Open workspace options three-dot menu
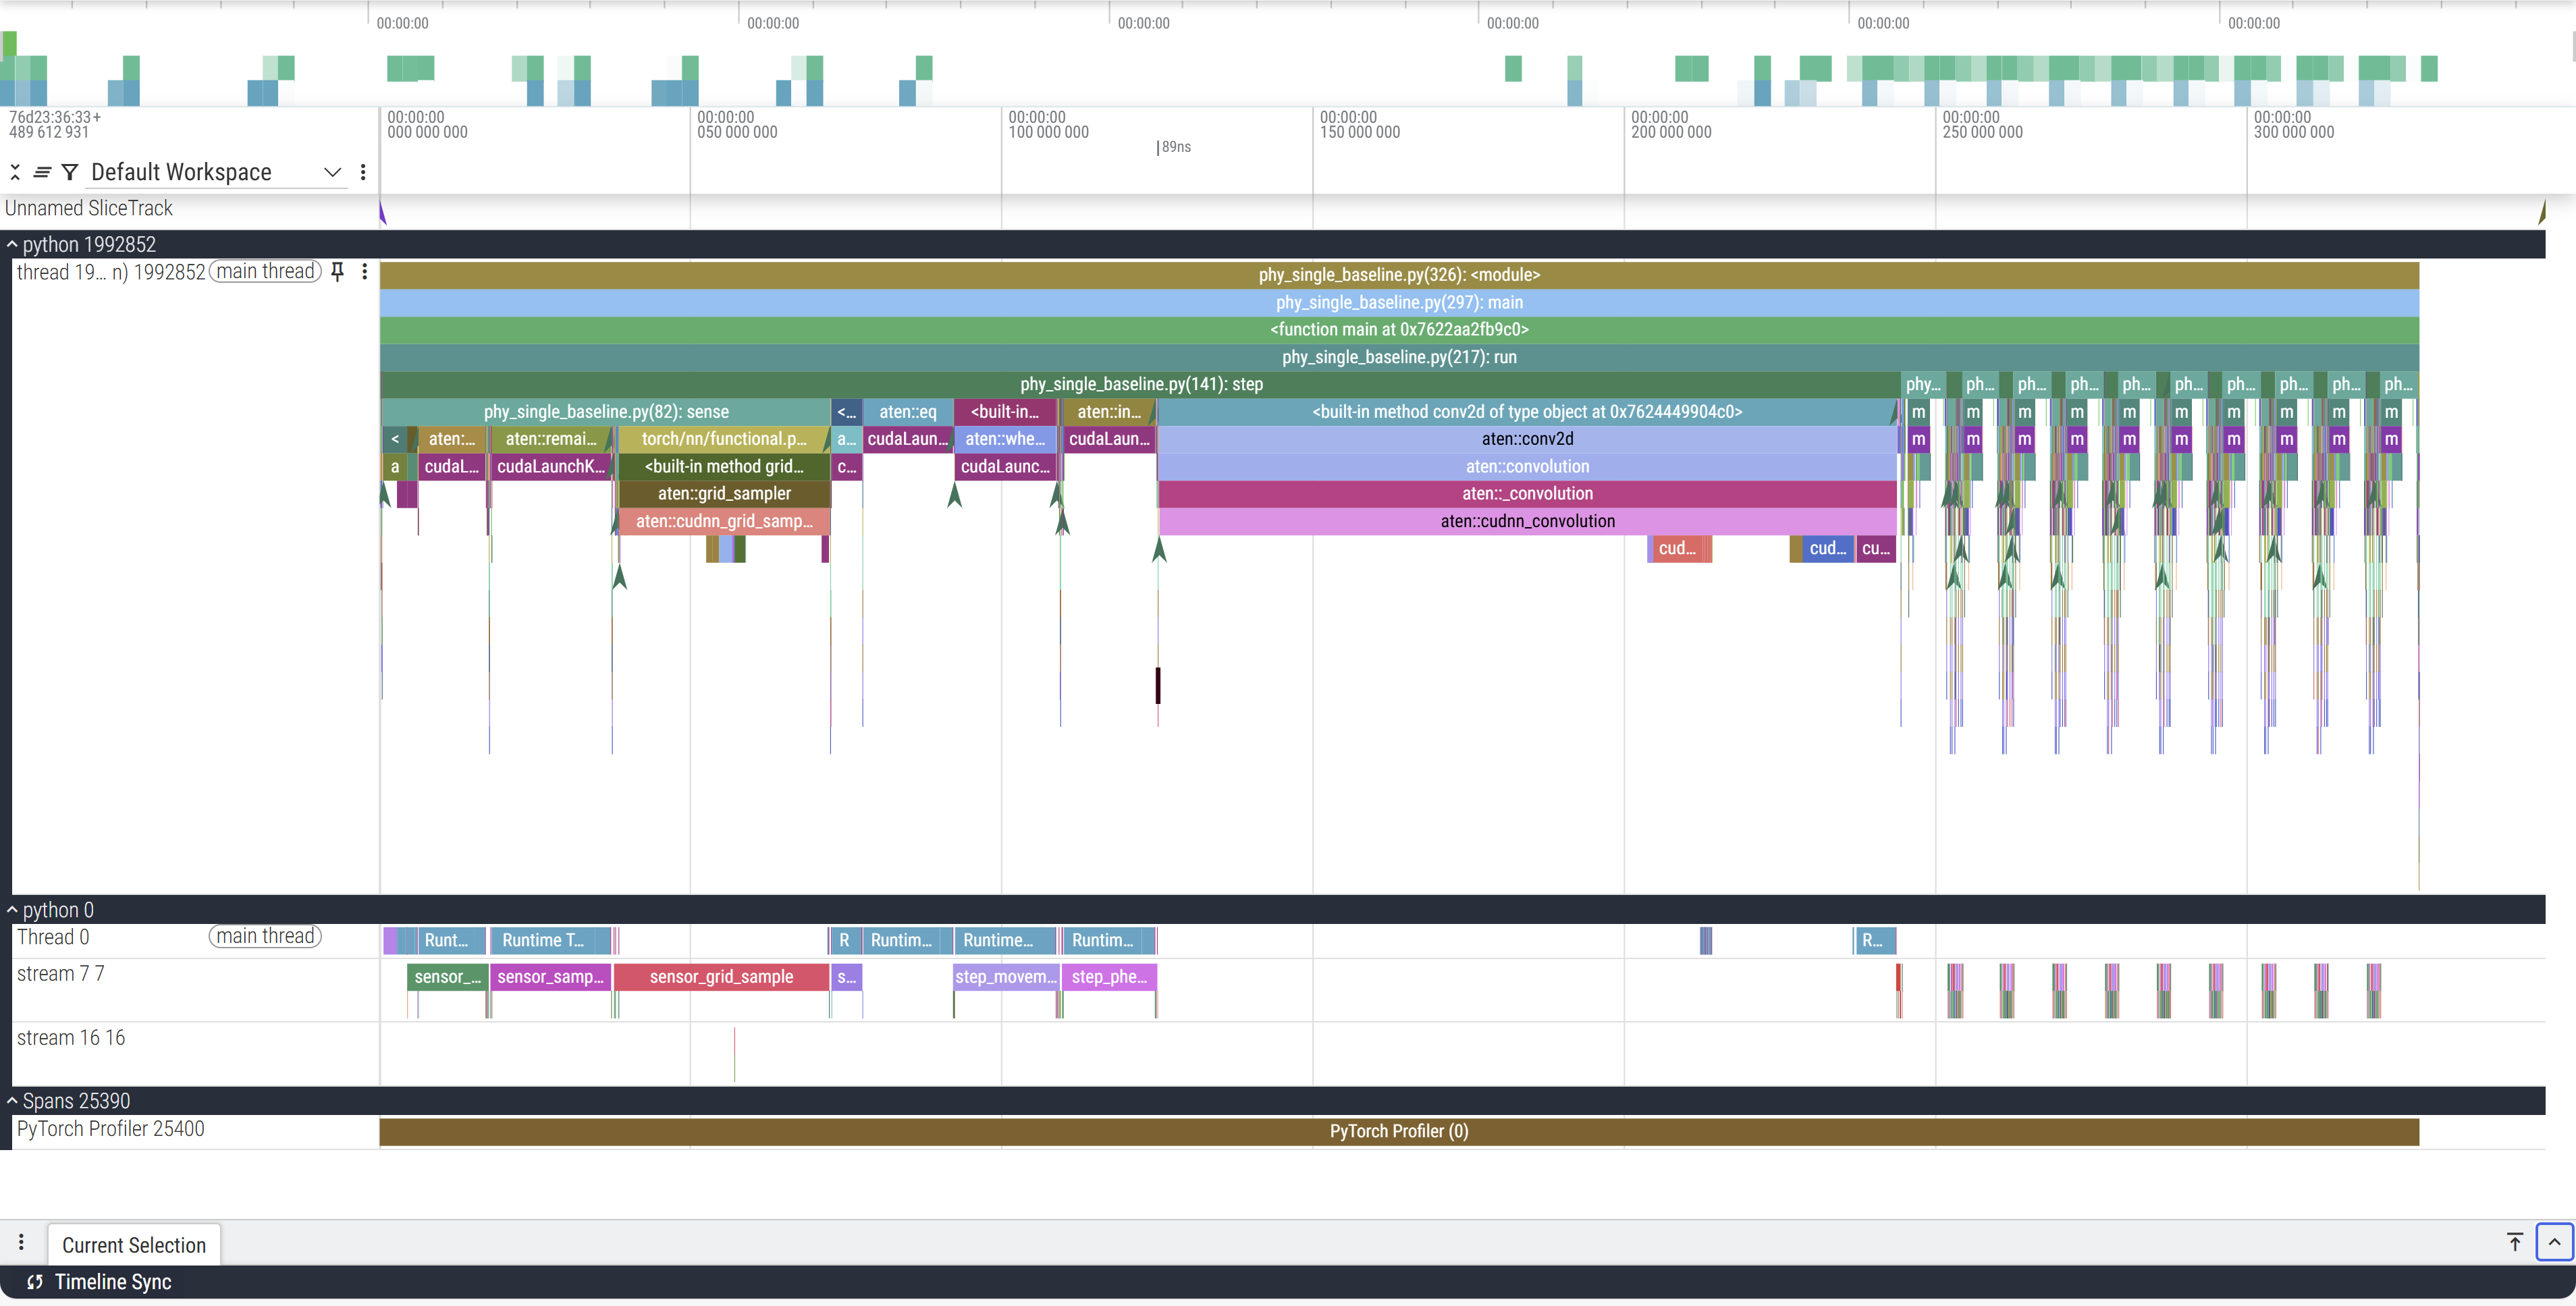The image size is (2576, 1306). tap(363, 172)
